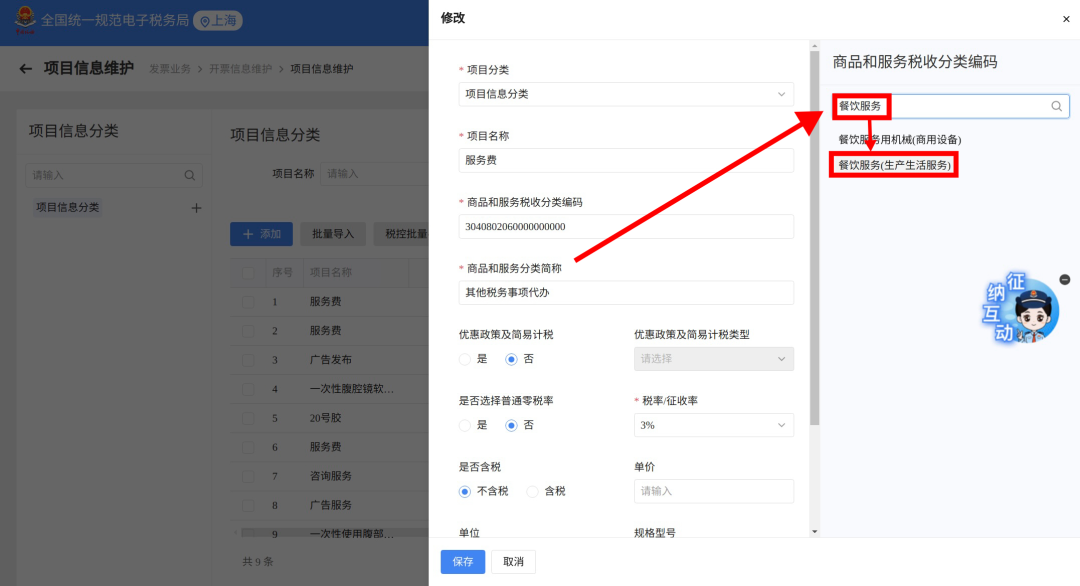Click scrollbar up arrow in form panel

(x=815, y=46)
